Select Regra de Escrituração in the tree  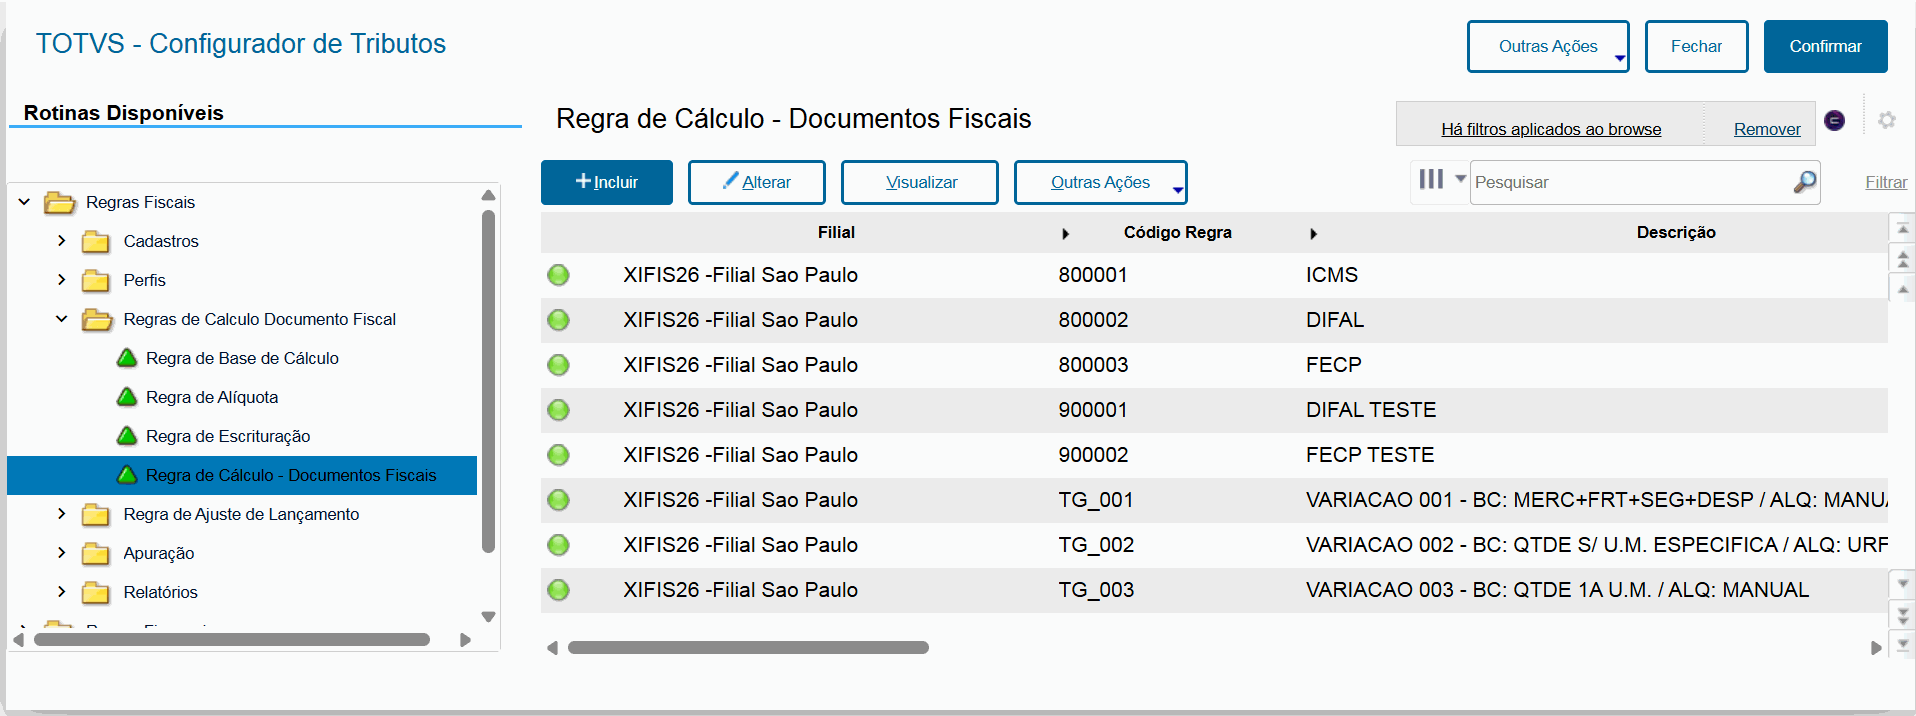(228, 436)
